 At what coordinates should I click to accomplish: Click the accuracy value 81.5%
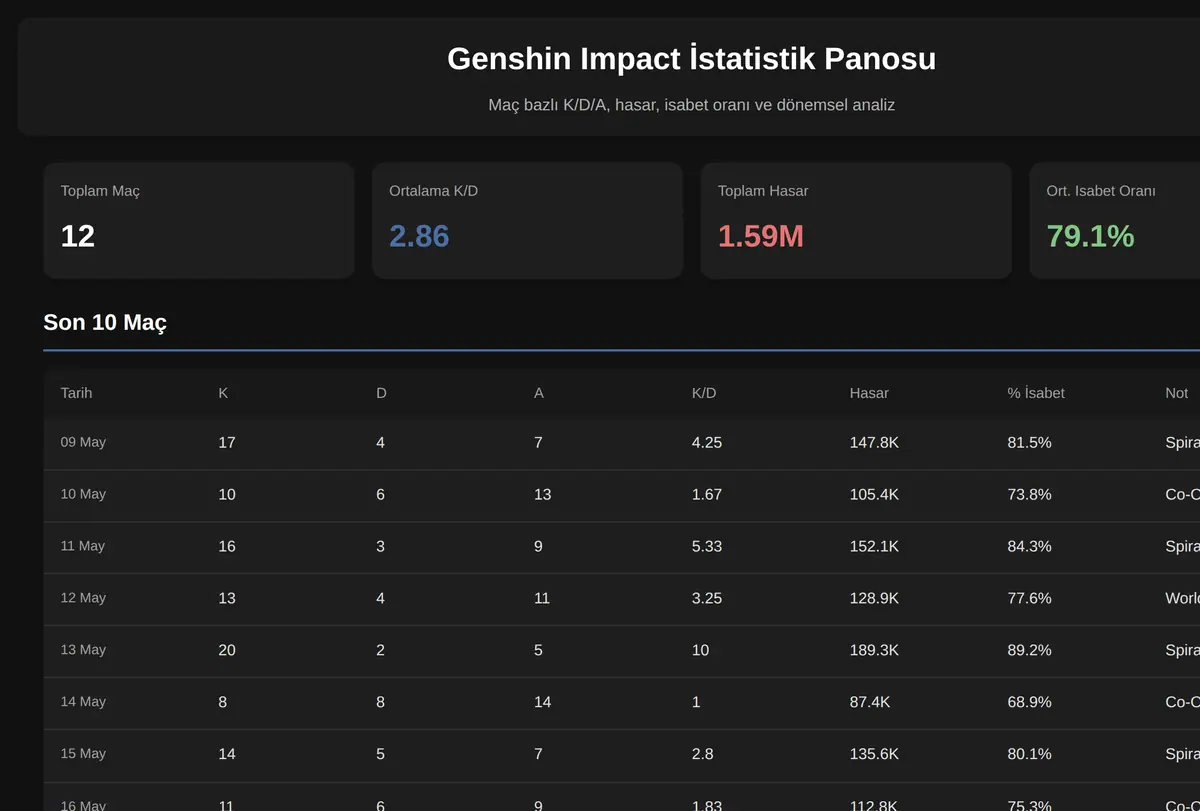(x=1030, y=442)
